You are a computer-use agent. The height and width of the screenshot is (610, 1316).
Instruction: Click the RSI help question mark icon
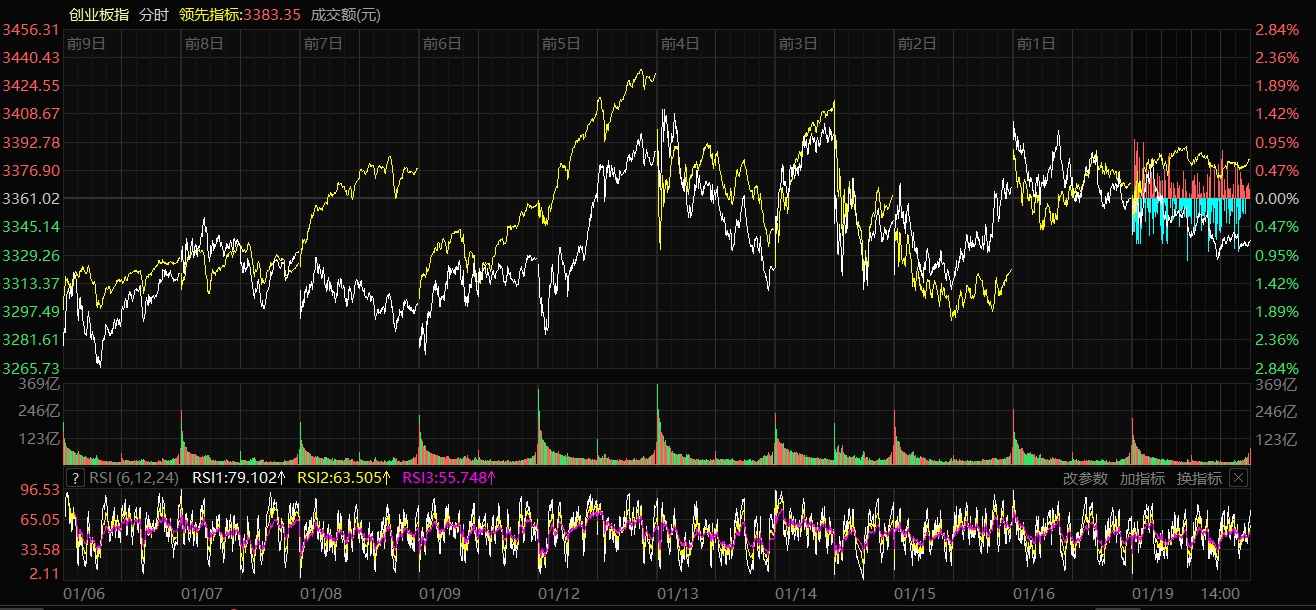(x=76, y=478)
